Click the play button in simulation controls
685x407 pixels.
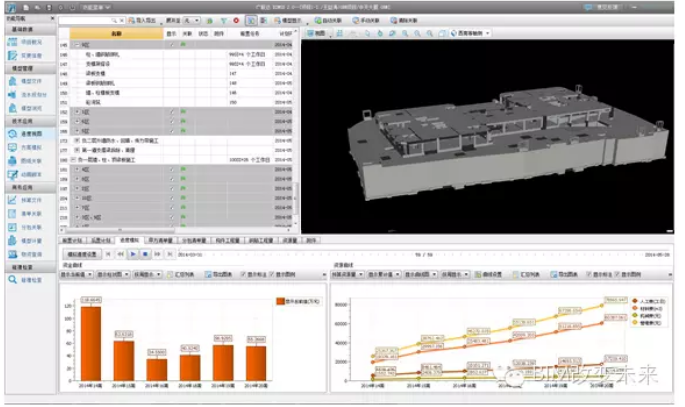click(133, 254)
